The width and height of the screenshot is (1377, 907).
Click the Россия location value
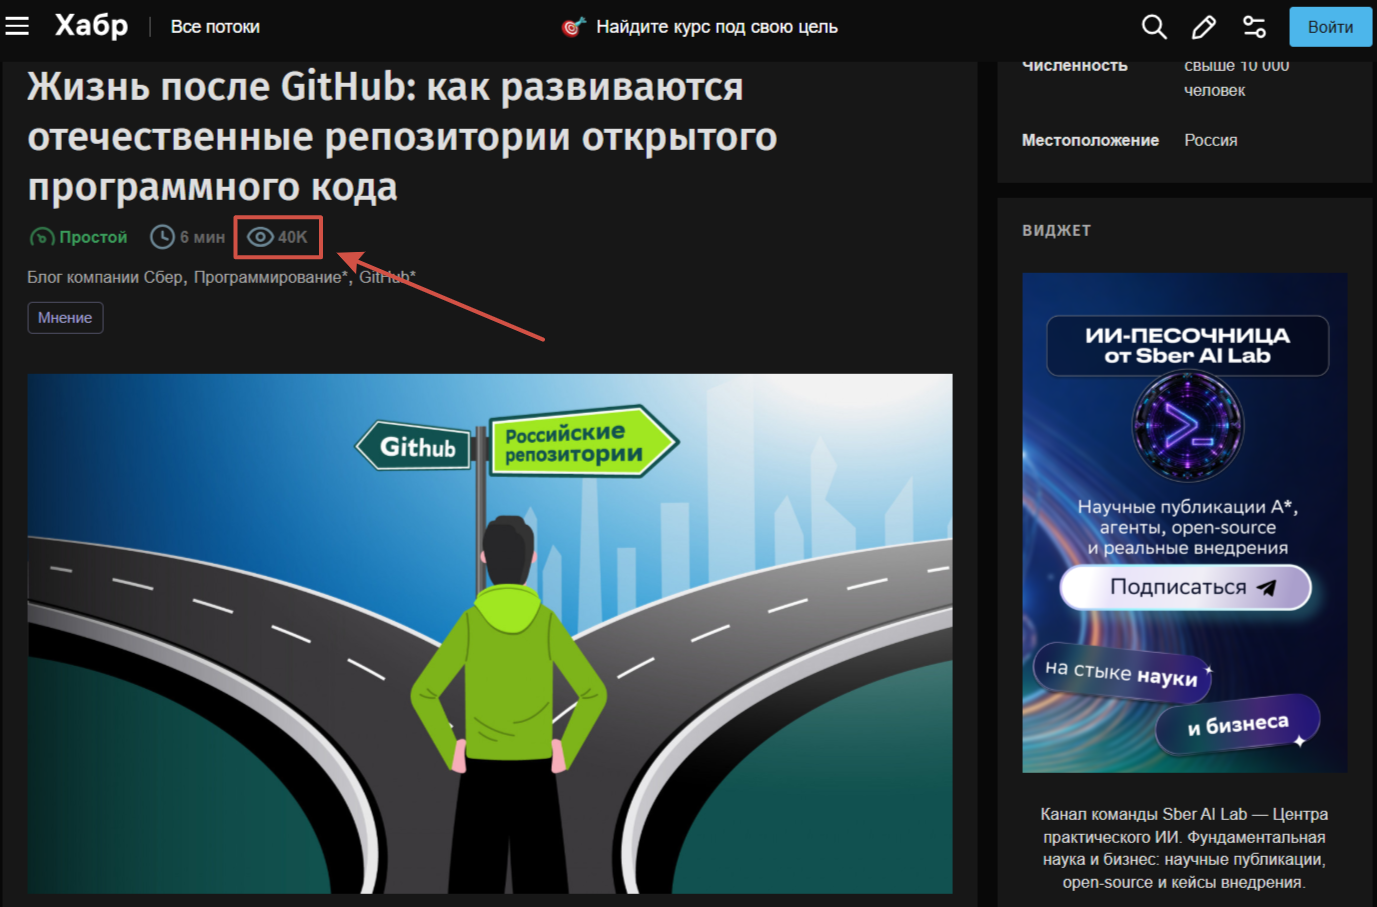coord(1211,140)
